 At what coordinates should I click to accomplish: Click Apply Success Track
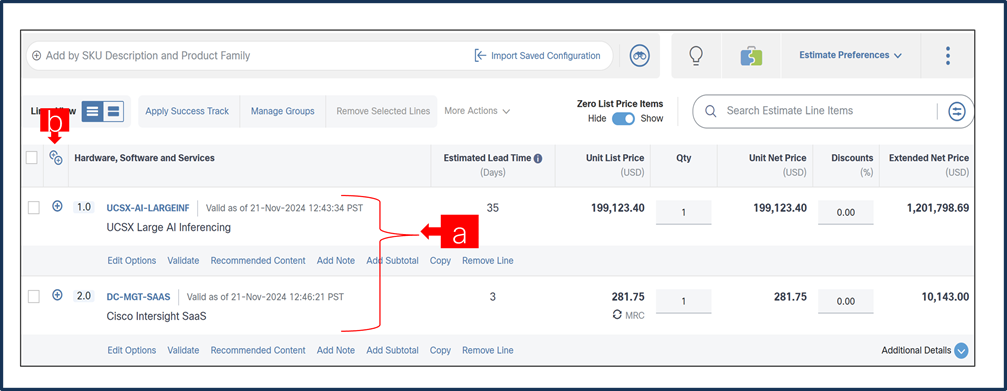point(187,111)
